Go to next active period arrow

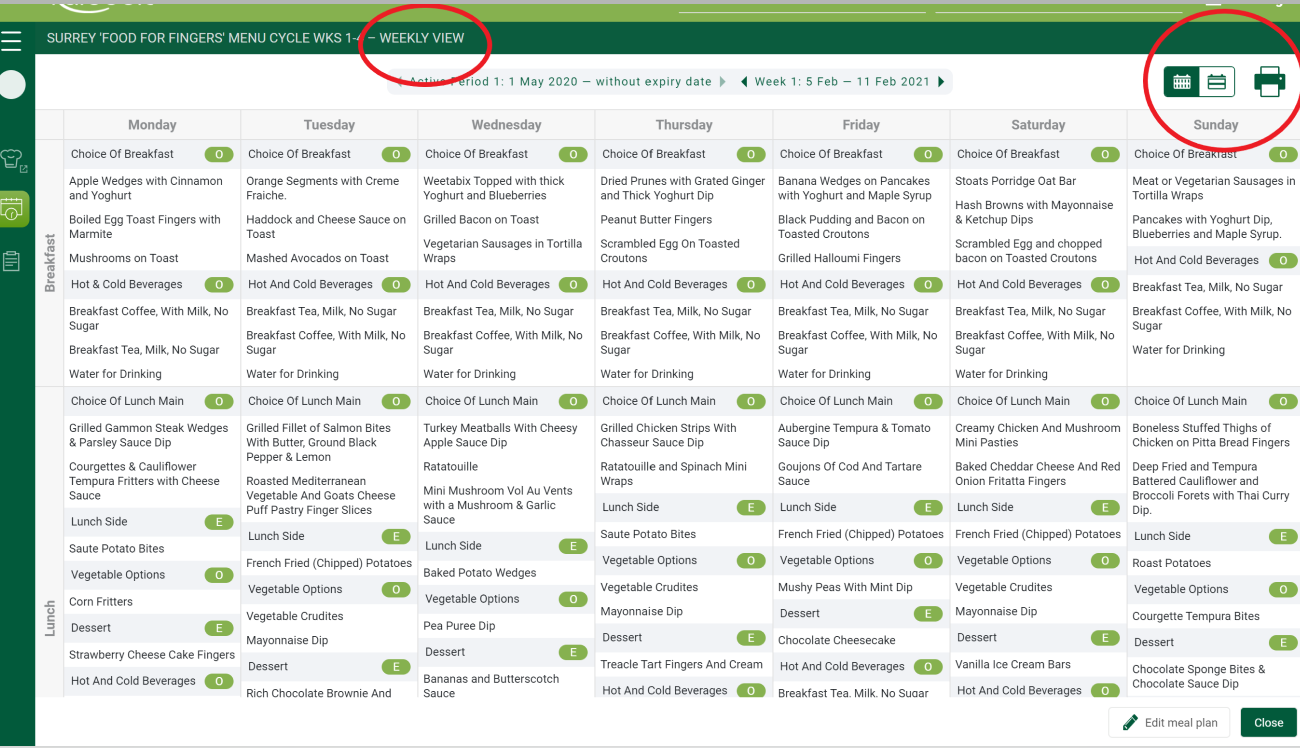pos(723,82)
